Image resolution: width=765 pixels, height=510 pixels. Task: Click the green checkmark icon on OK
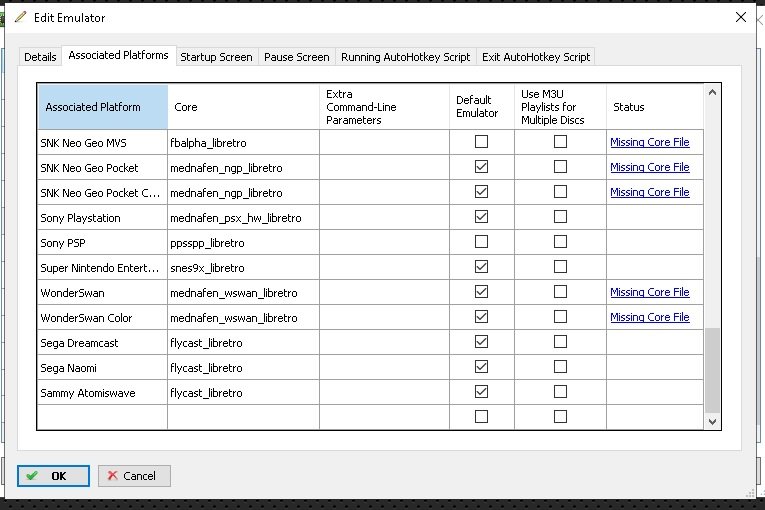coord(32,475)
